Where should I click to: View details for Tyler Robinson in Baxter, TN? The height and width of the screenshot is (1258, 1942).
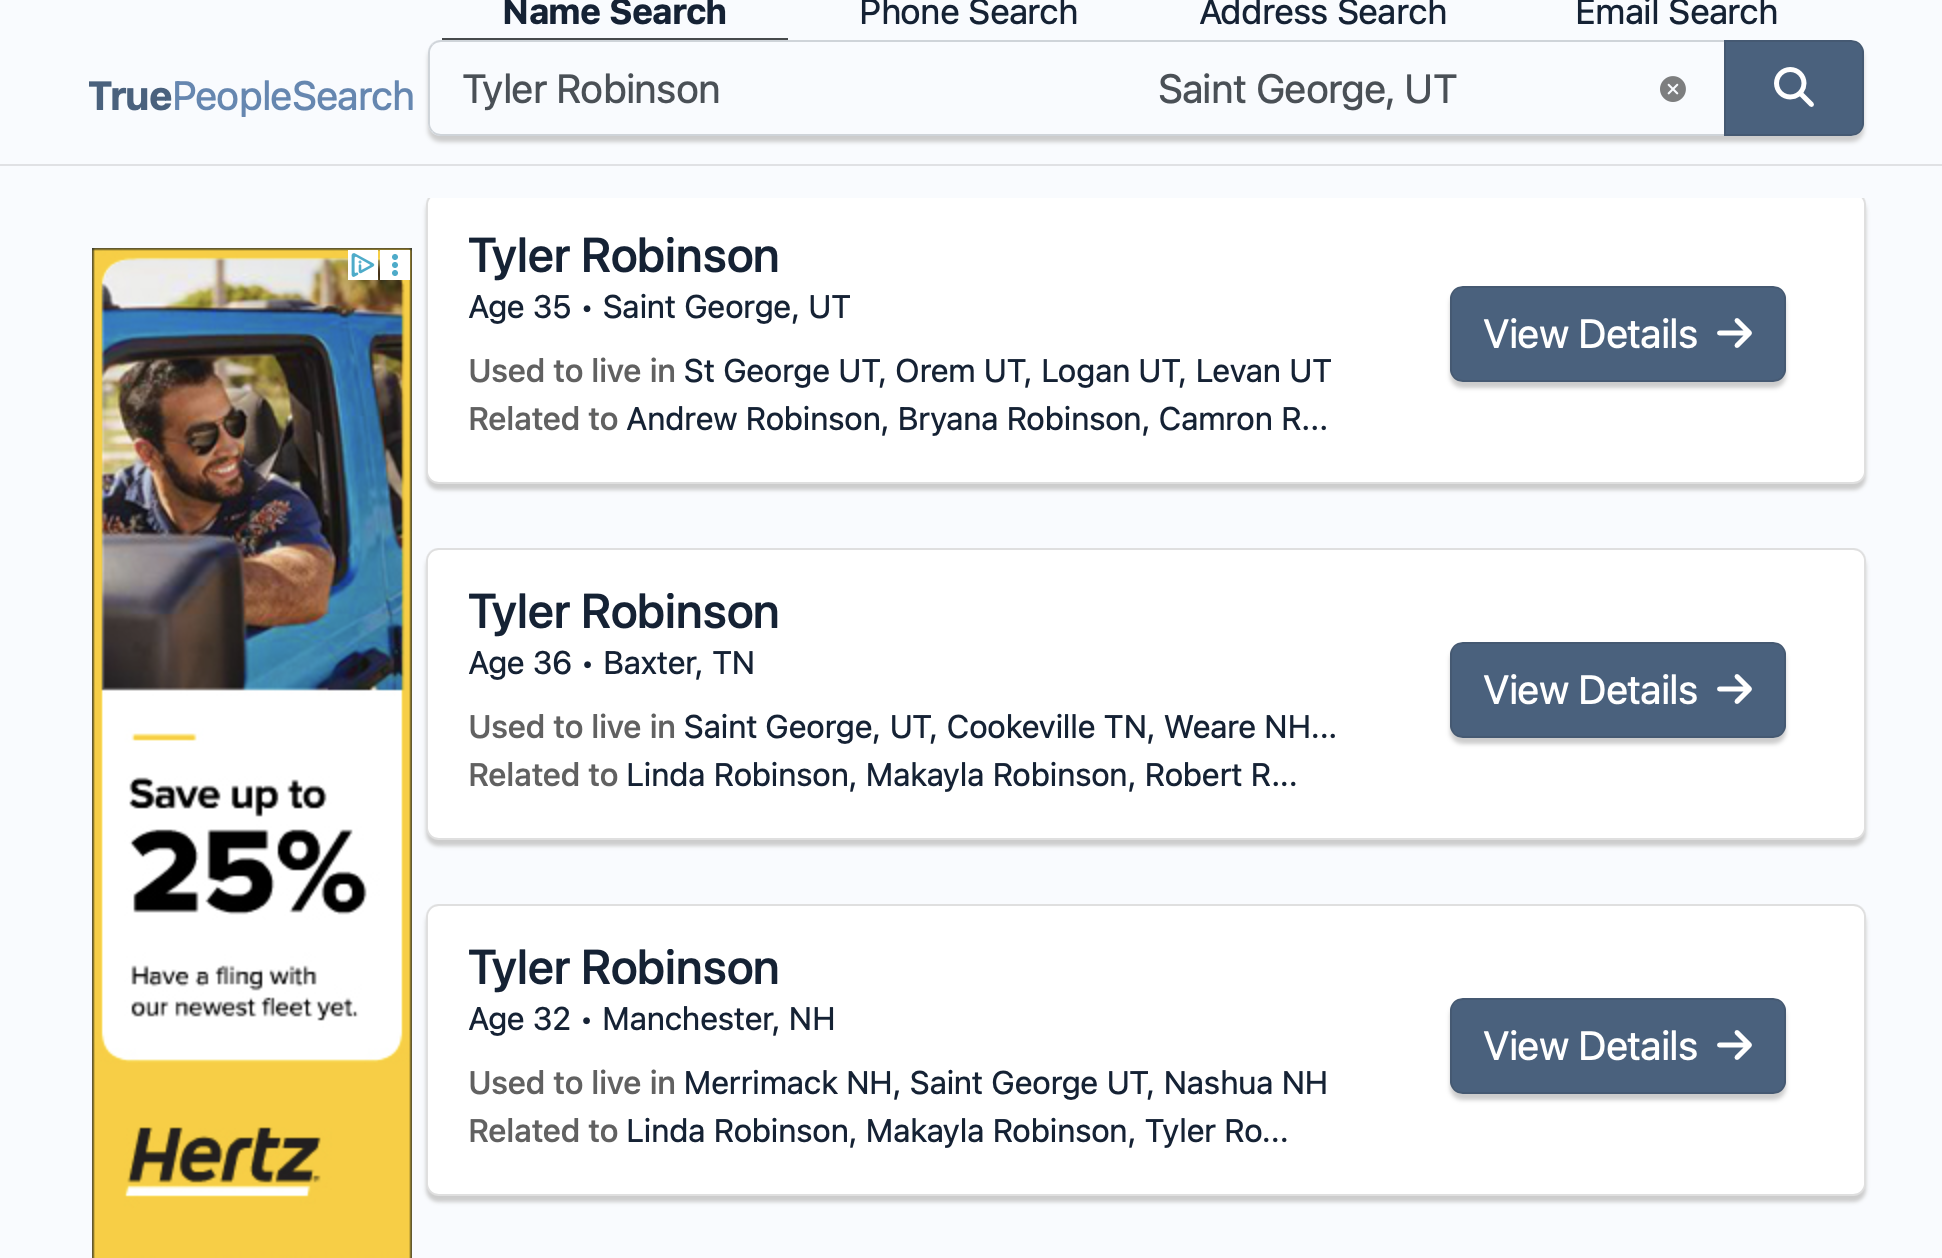(1617, 690)
